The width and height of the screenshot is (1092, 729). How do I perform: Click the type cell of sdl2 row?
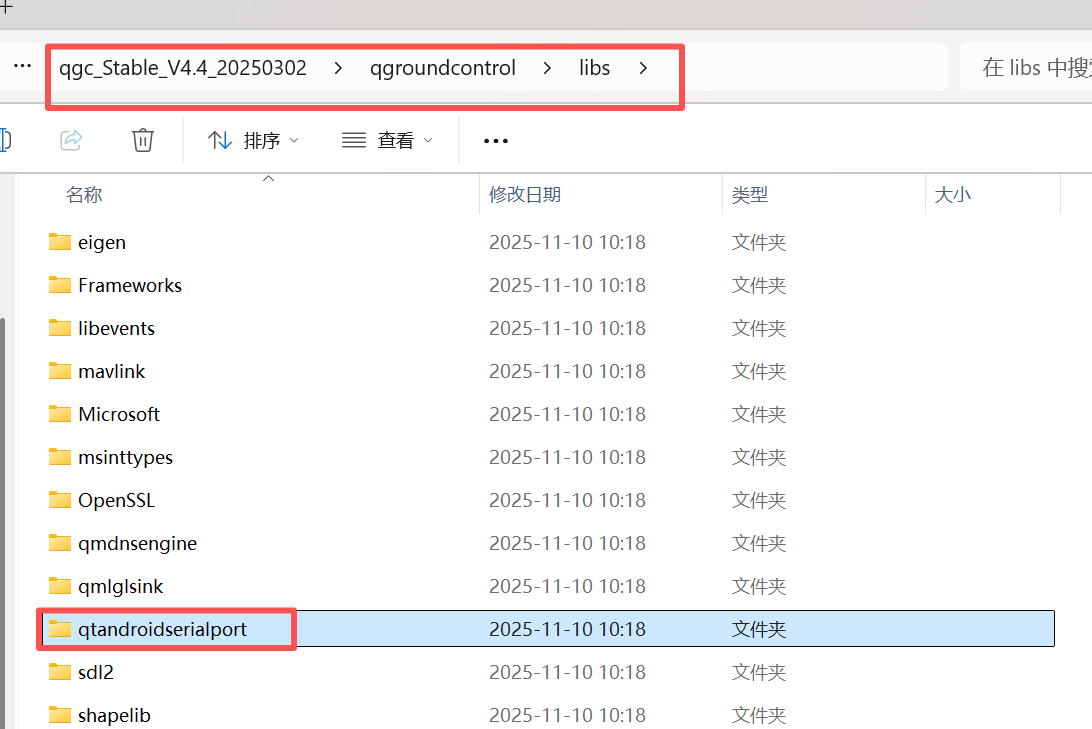758,673
